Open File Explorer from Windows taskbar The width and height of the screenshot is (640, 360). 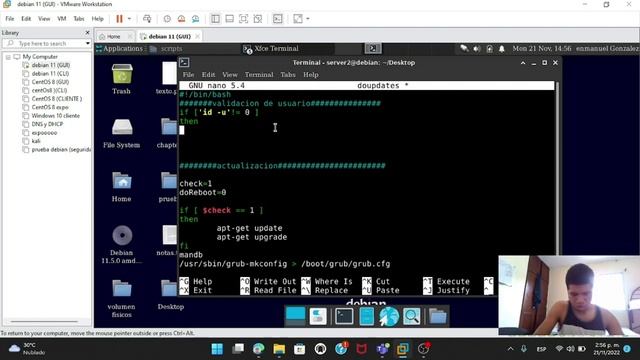point(279,349)
